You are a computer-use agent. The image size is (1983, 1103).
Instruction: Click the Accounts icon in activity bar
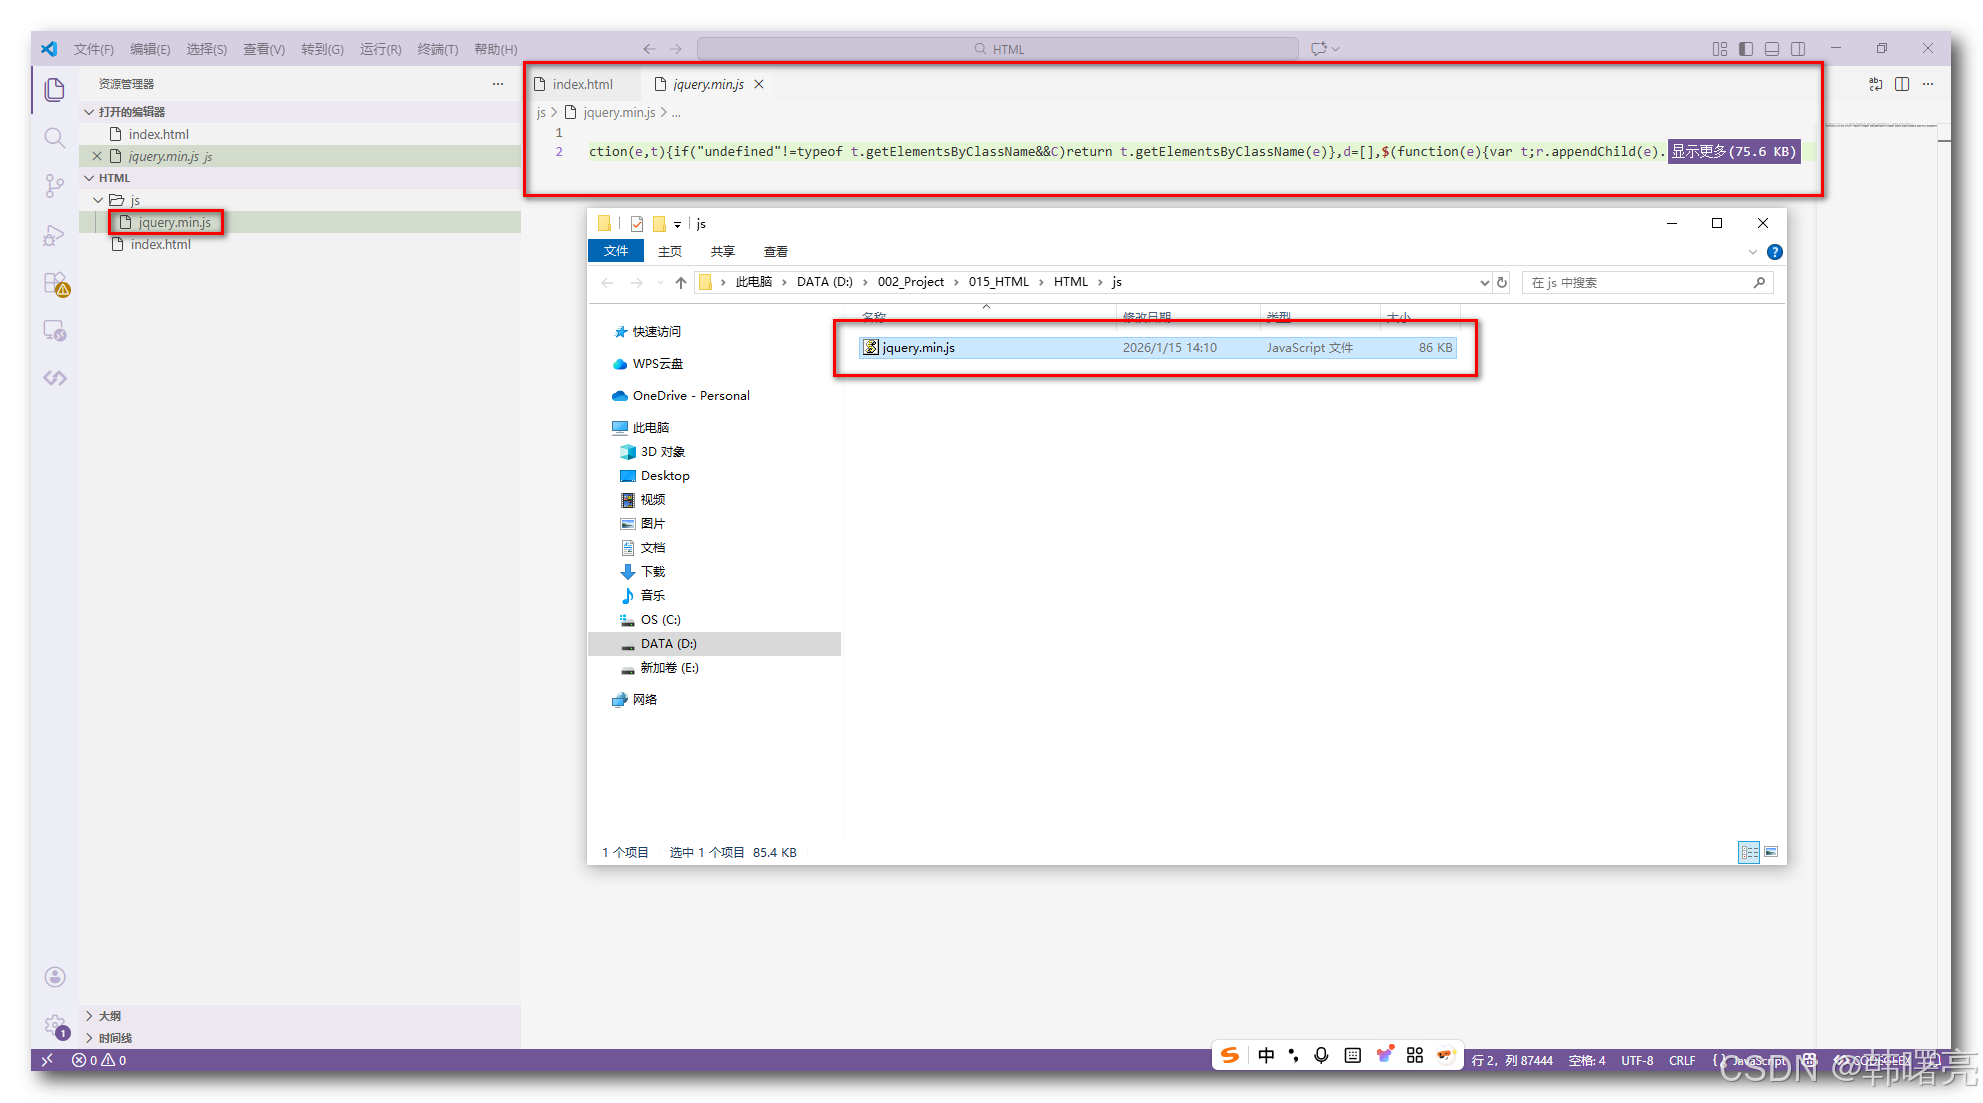click(x=55, y=976)
